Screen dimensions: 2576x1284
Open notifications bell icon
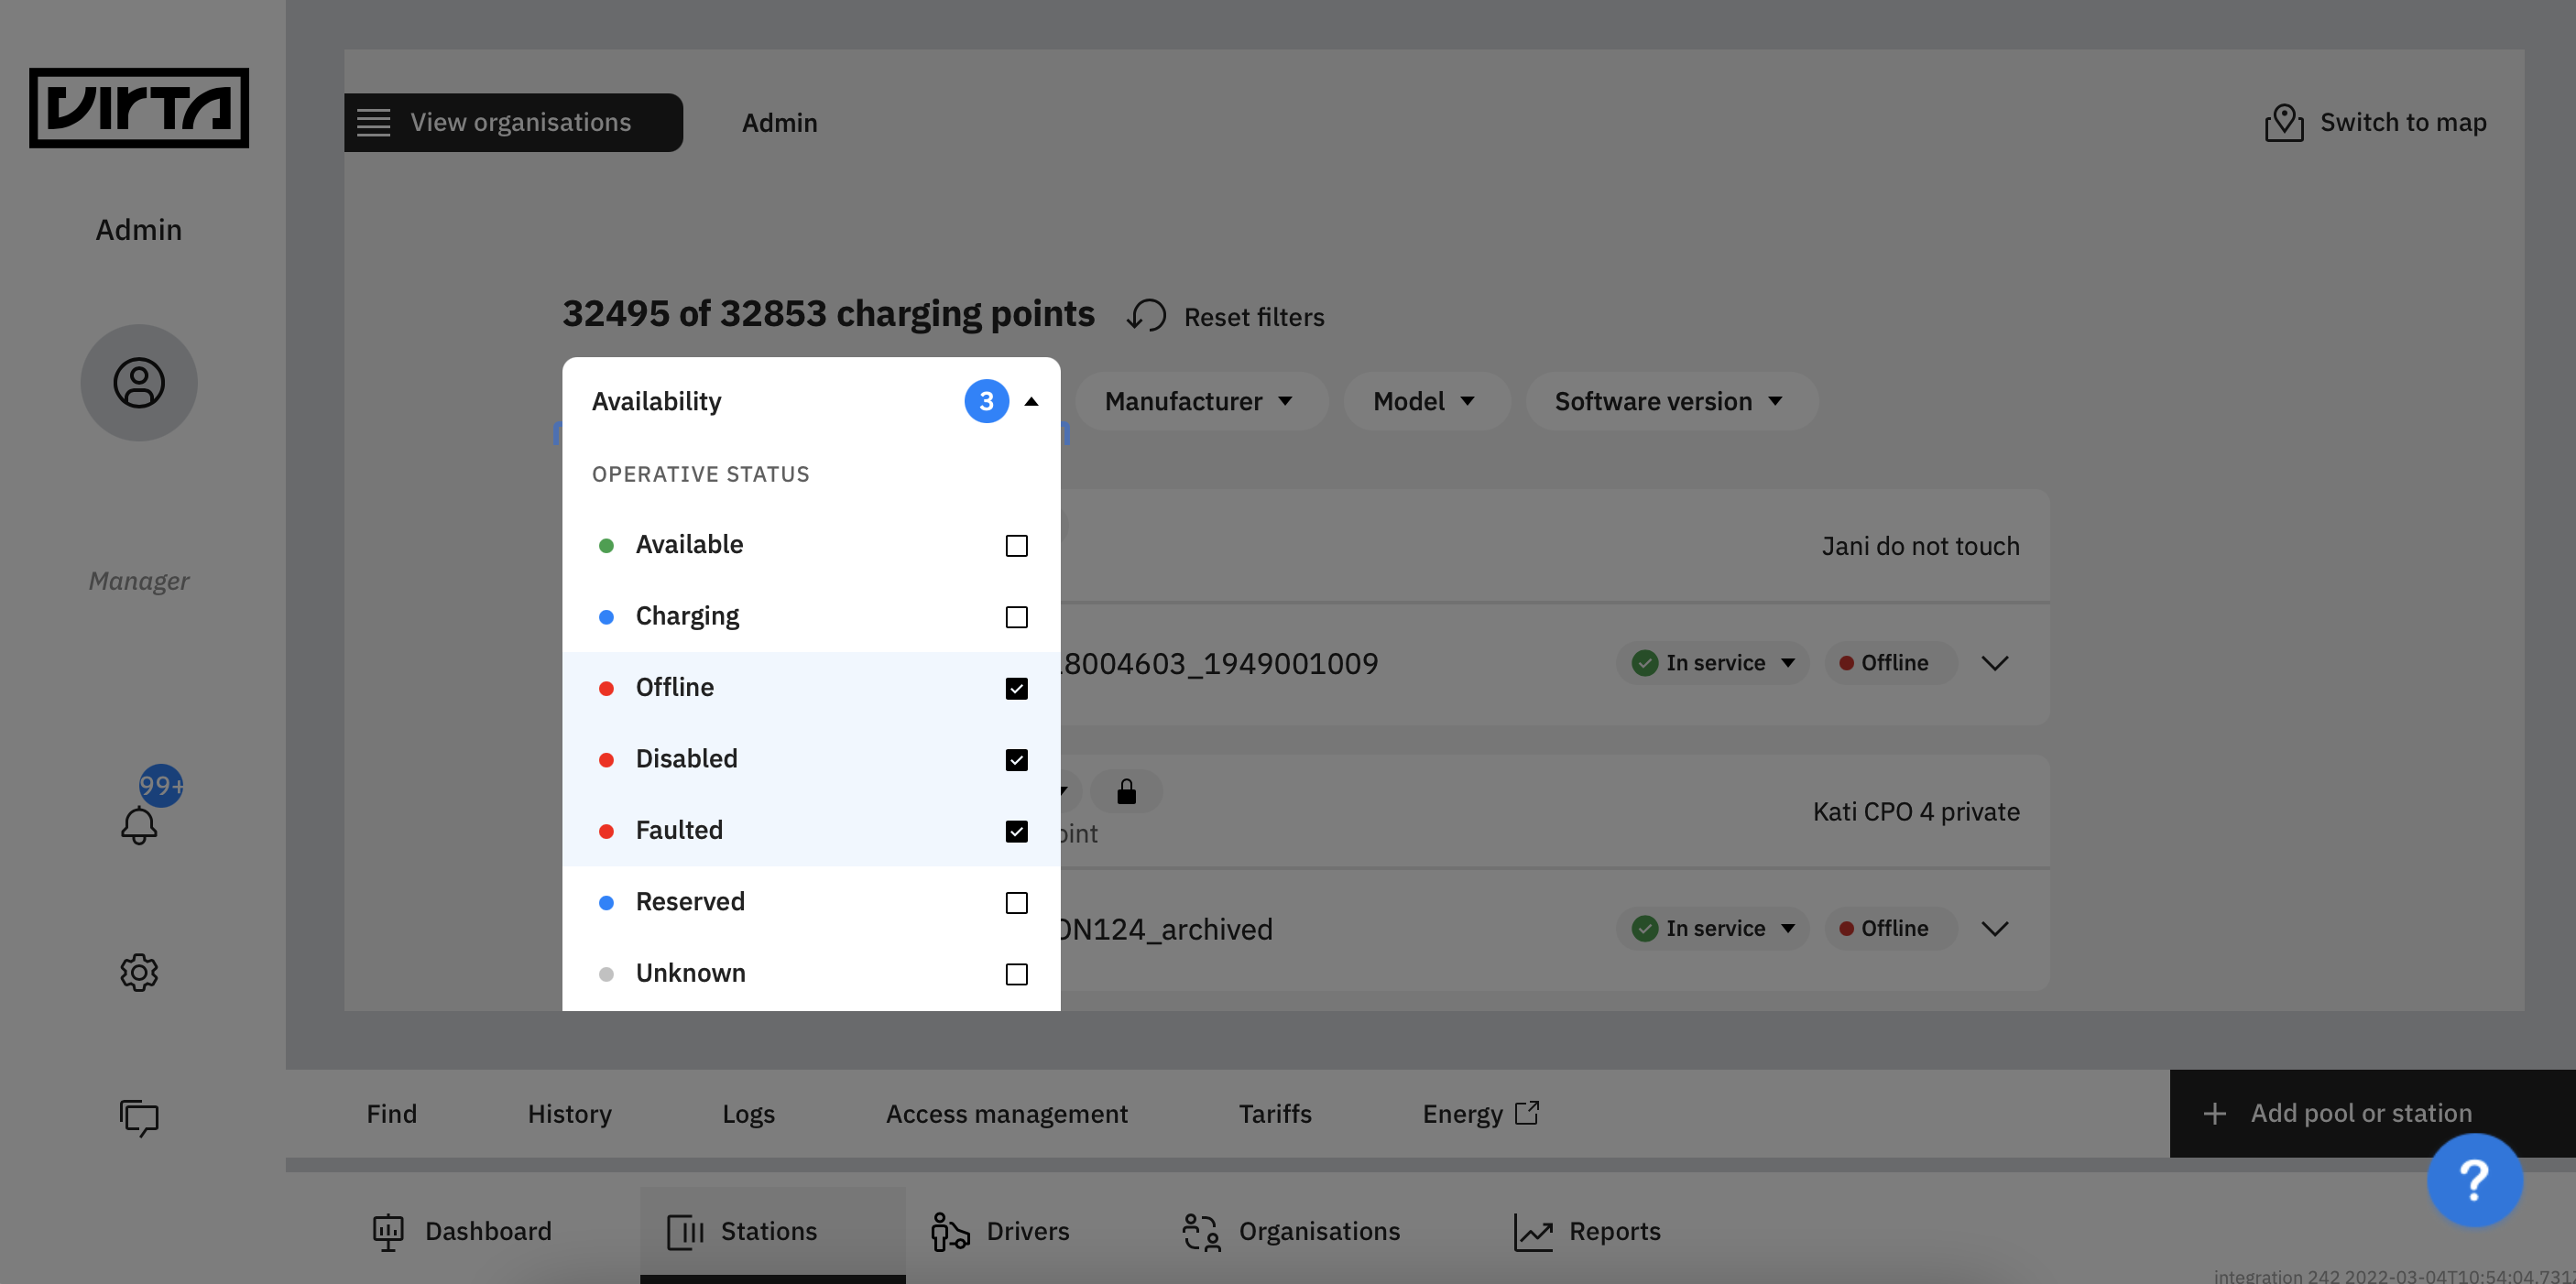pos(139,825)
